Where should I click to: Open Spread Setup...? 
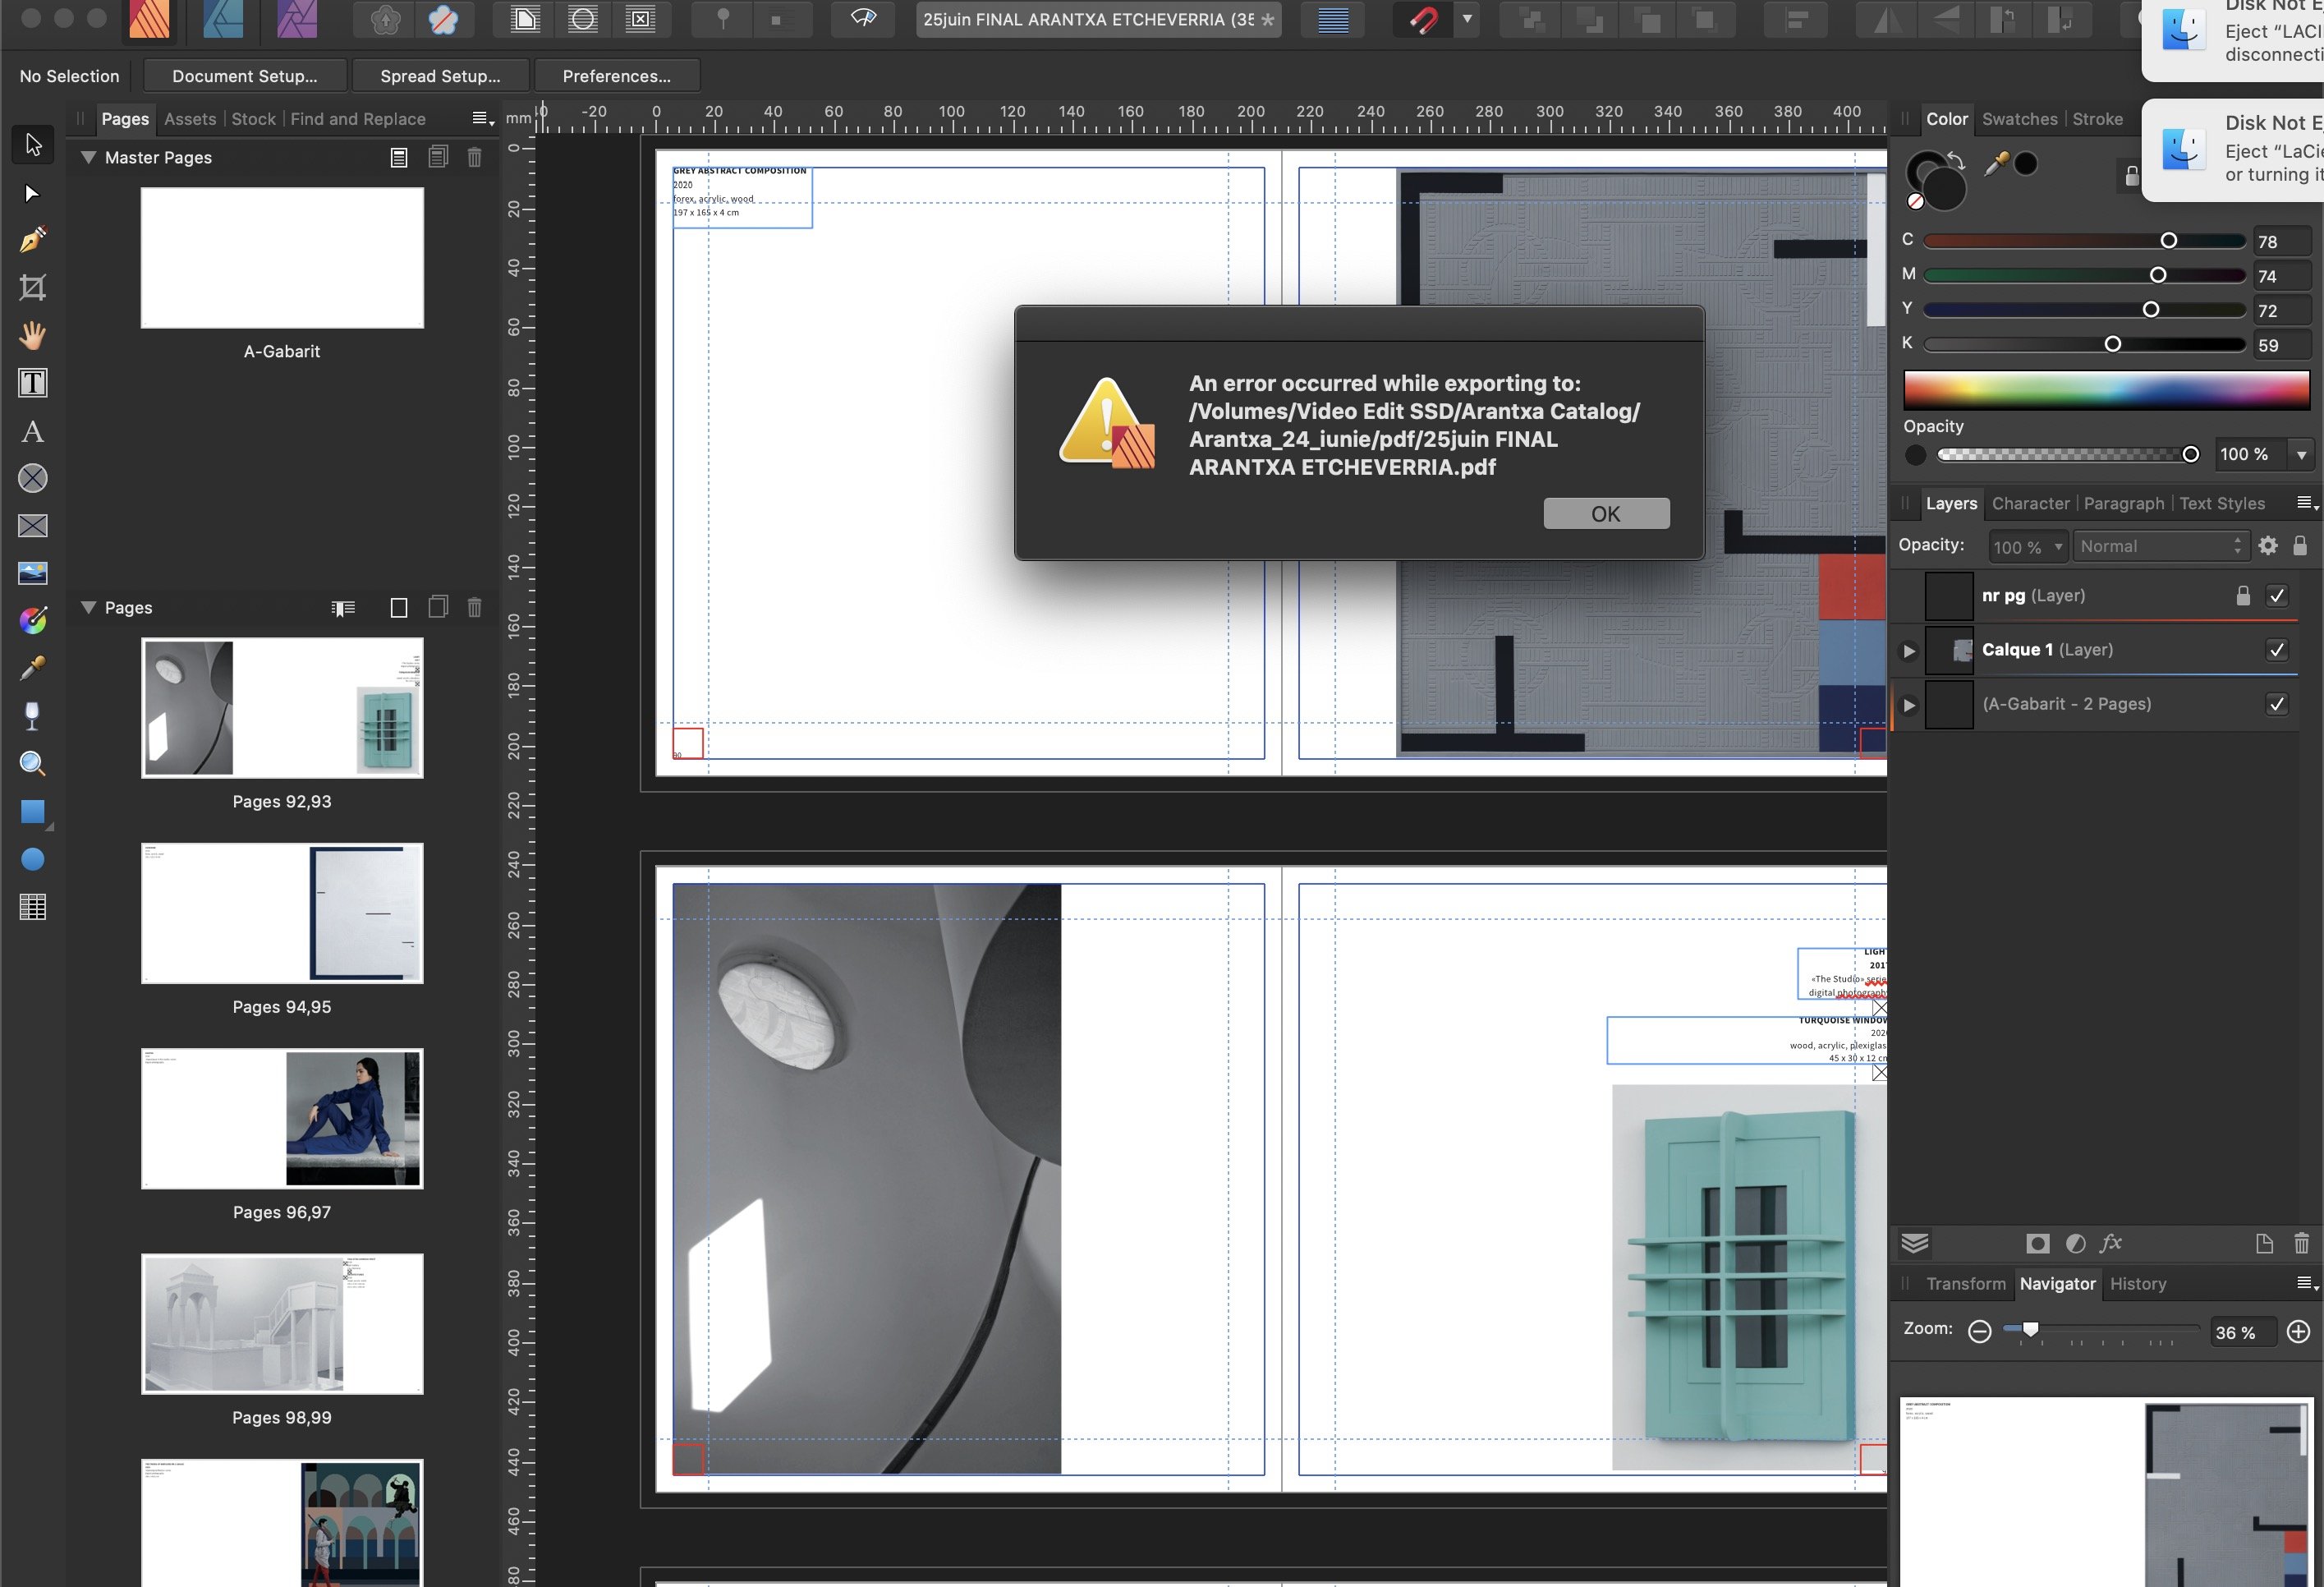[440, 76]
